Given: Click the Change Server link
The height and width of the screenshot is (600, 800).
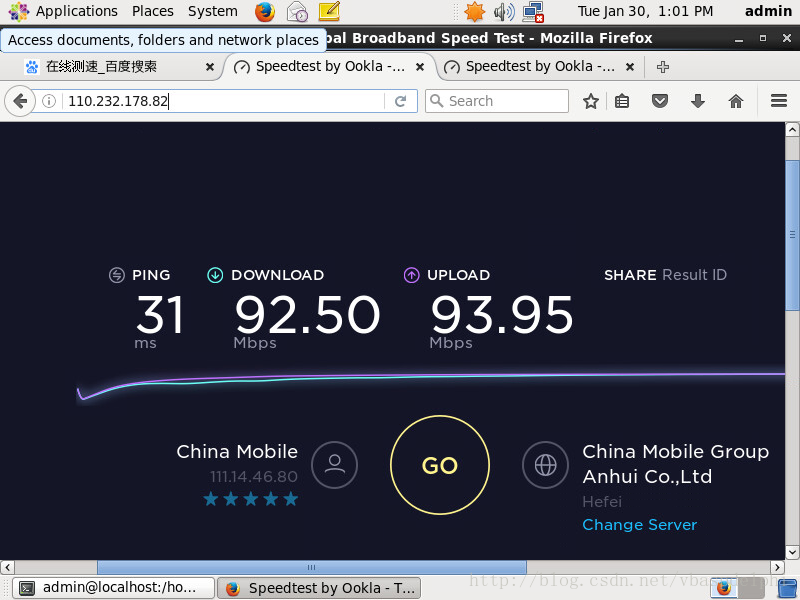Looking at the screenshot, I should (x=640, y=524).
